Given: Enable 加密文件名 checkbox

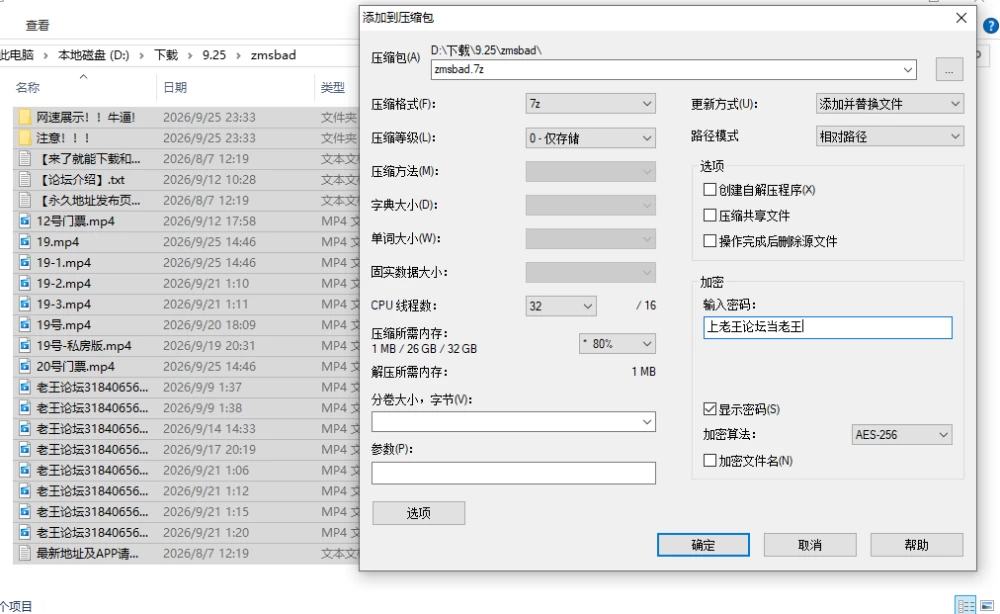Looking at the screenshot, I should pos(709,460).
